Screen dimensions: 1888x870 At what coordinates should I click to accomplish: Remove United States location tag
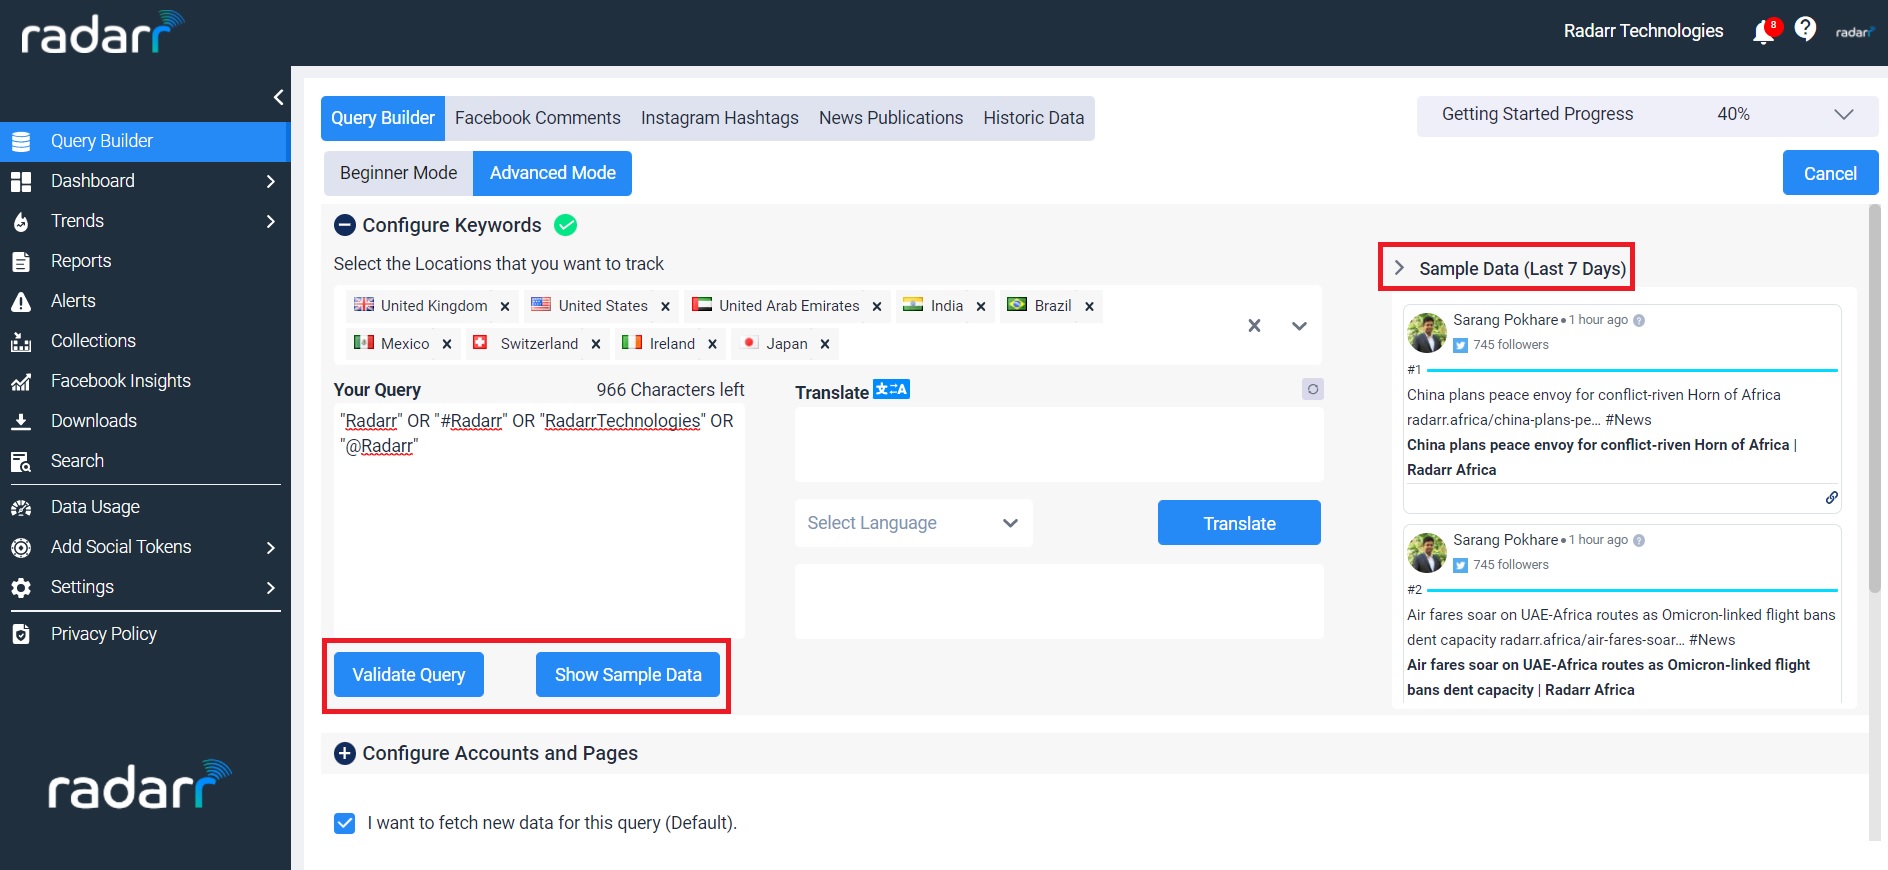665,307
